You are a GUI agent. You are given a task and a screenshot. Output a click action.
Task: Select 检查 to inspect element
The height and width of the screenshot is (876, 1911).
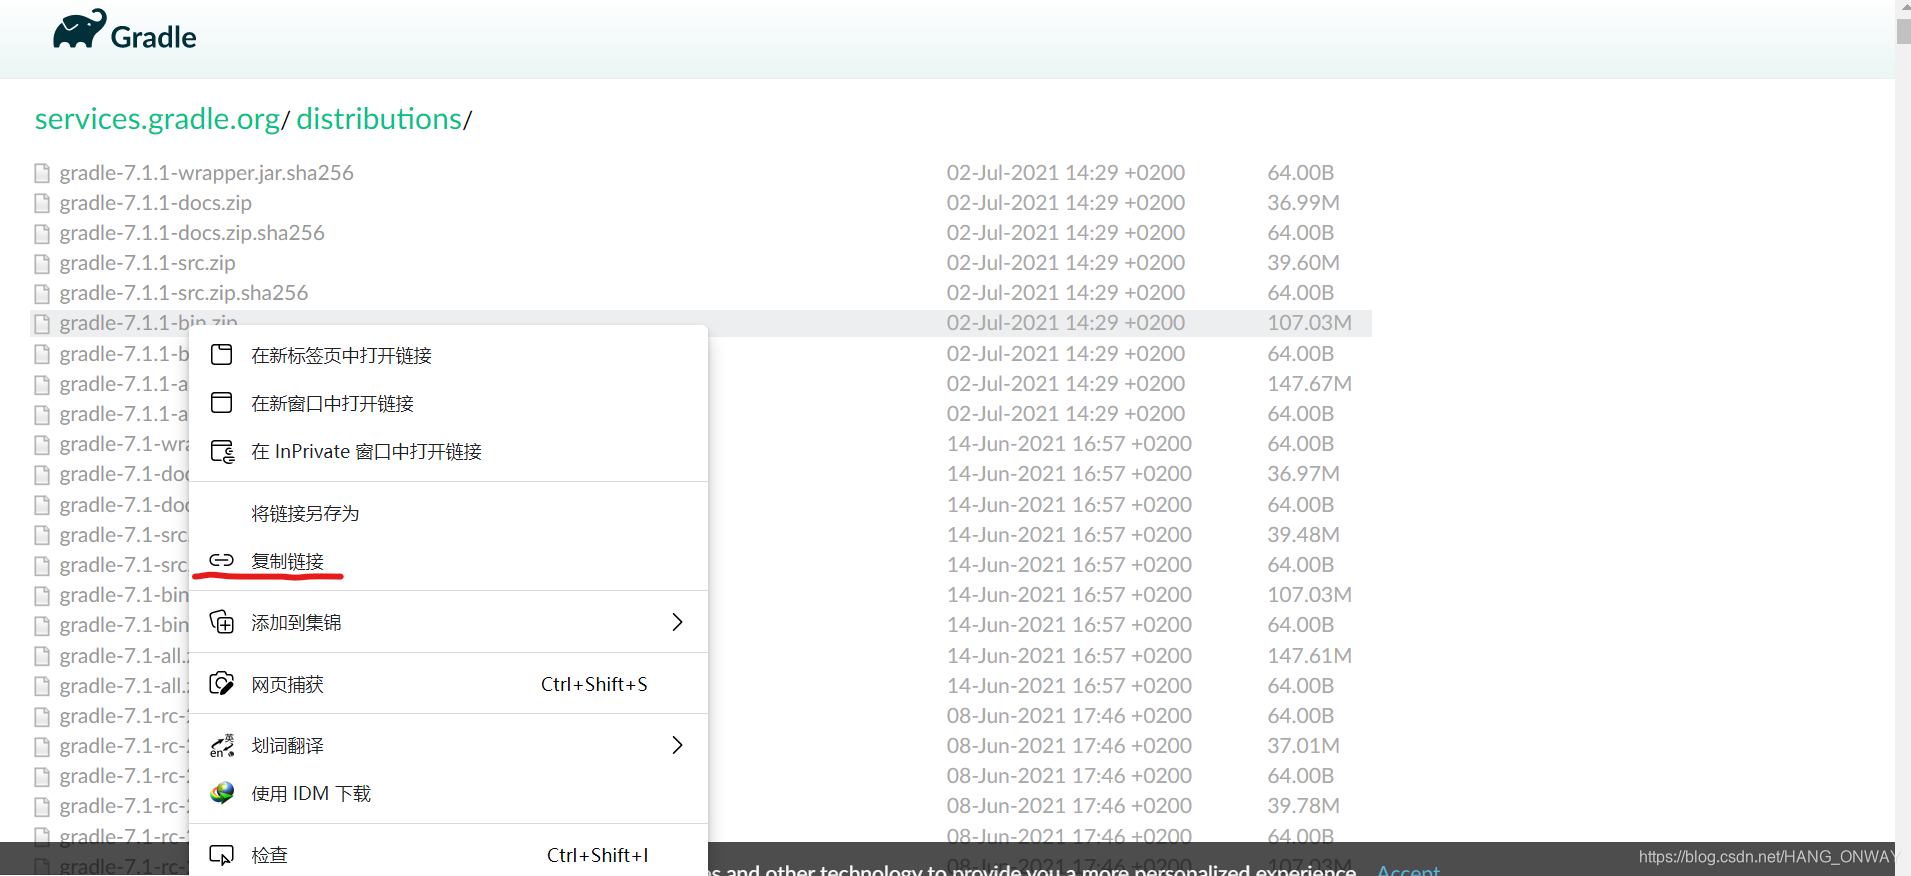coord(448,855)
